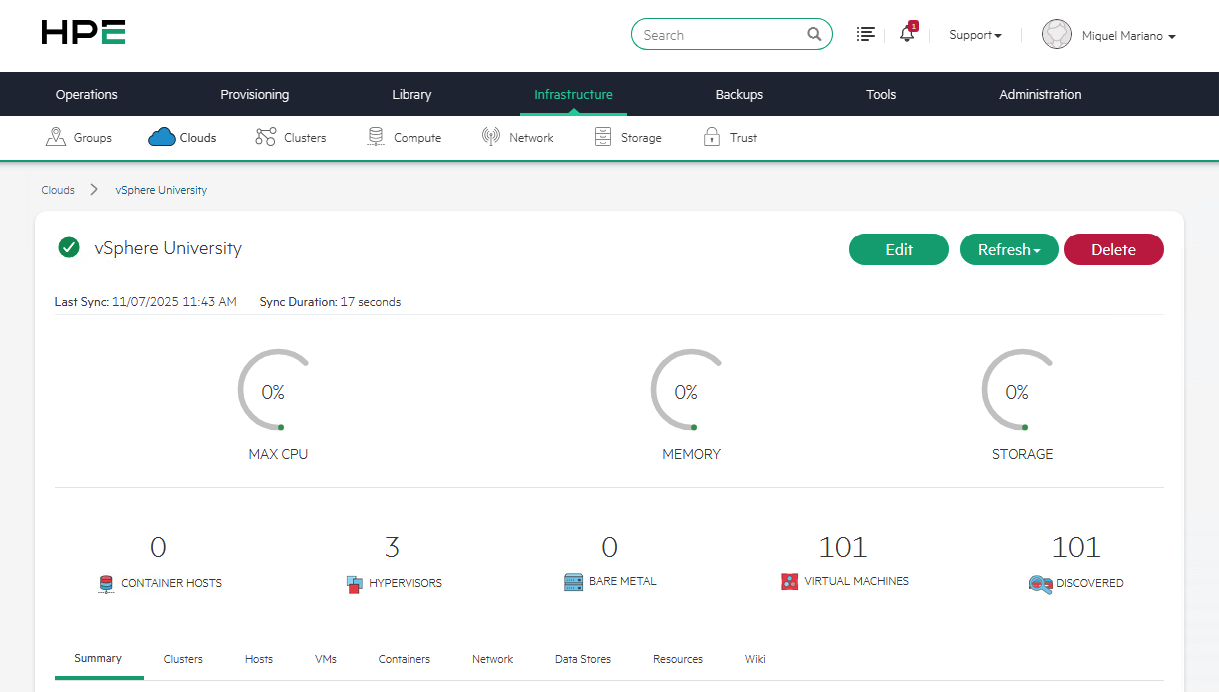Screen dimensions: 1219x692
Task: Switch to the Clusters tab
Action: [x=183, y=659]
